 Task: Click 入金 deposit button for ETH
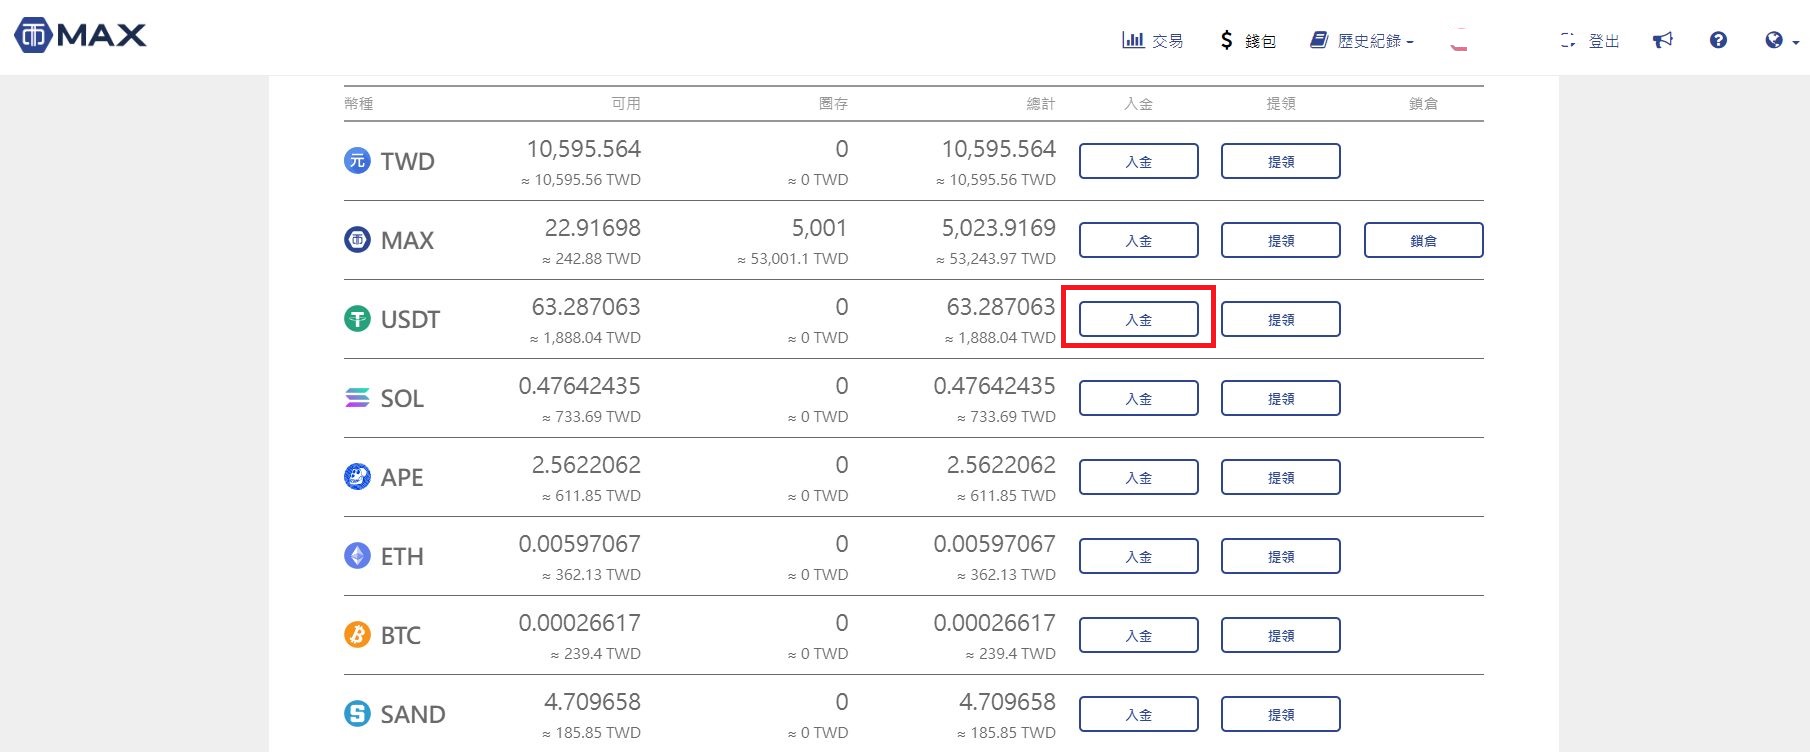1139,556
